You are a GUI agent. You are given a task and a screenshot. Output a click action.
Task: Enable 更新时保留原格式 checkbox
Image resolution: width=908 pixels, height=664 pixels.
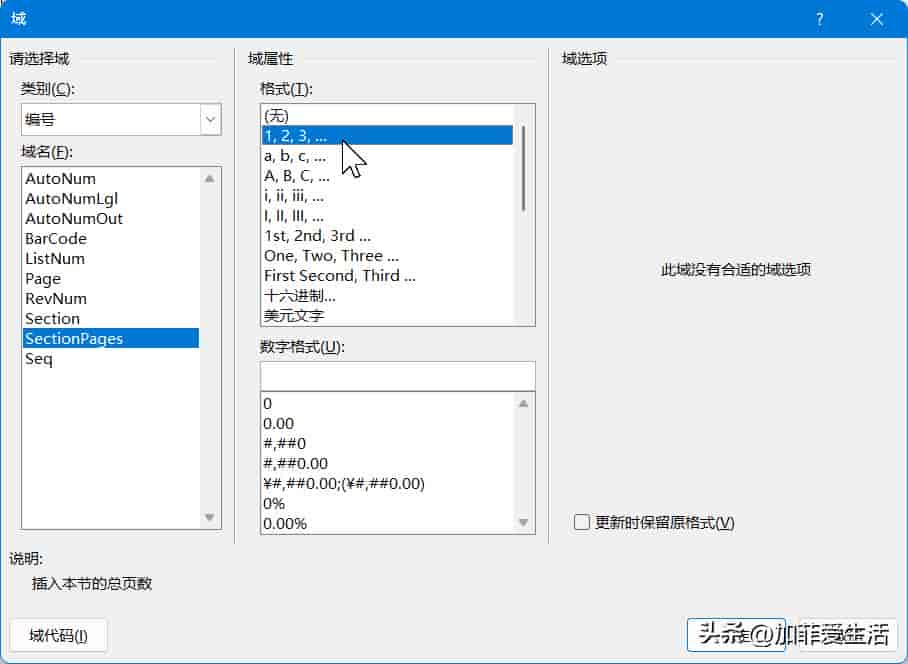[581, 522]
